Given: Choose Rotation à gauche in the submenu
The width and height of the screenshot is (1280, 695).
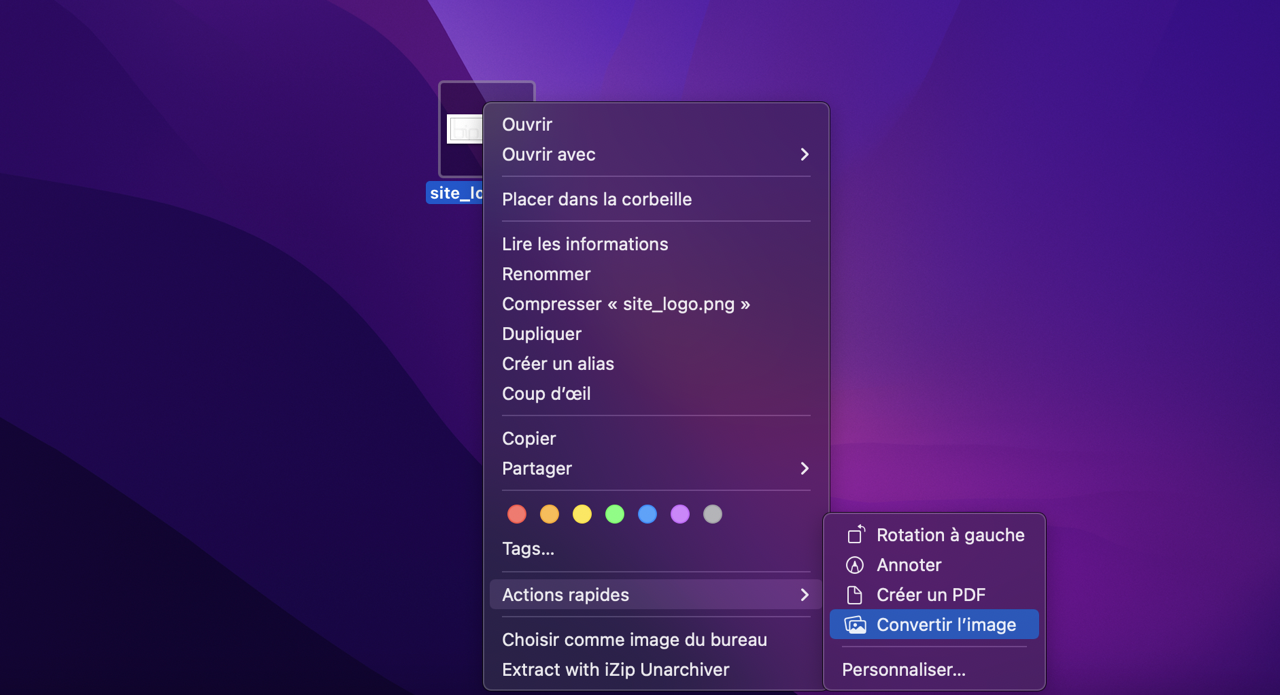Looking at the screenshot, I should point(934,535).
